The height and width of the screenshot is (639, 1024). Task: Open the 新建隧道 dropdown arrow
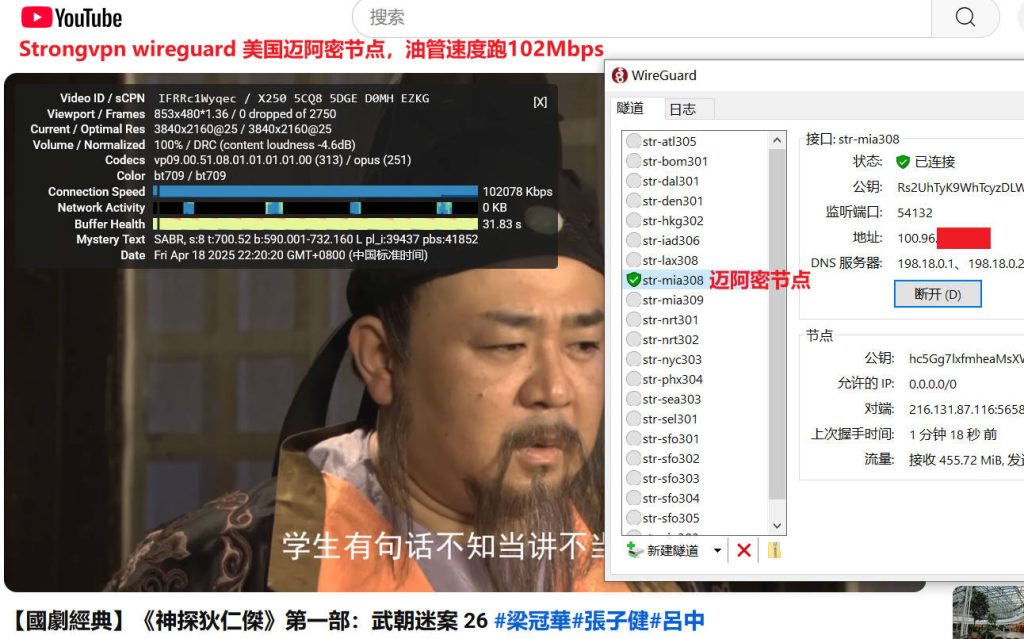coord(717,550)
